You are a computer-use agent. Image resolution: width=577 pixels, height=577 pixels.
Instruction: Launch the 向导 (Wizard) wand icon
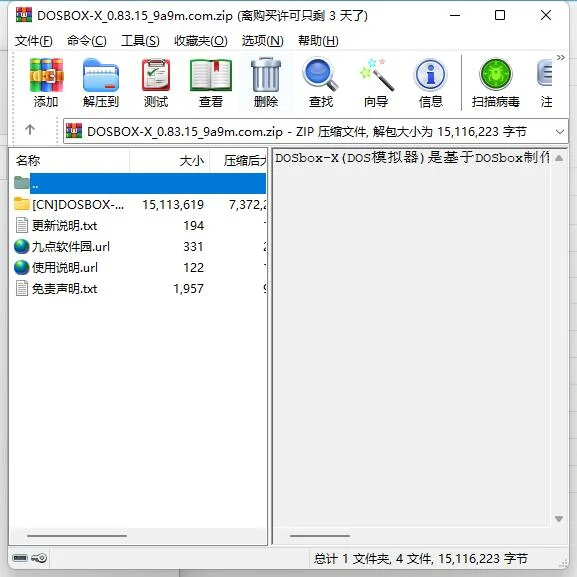[x=376, y=82]
